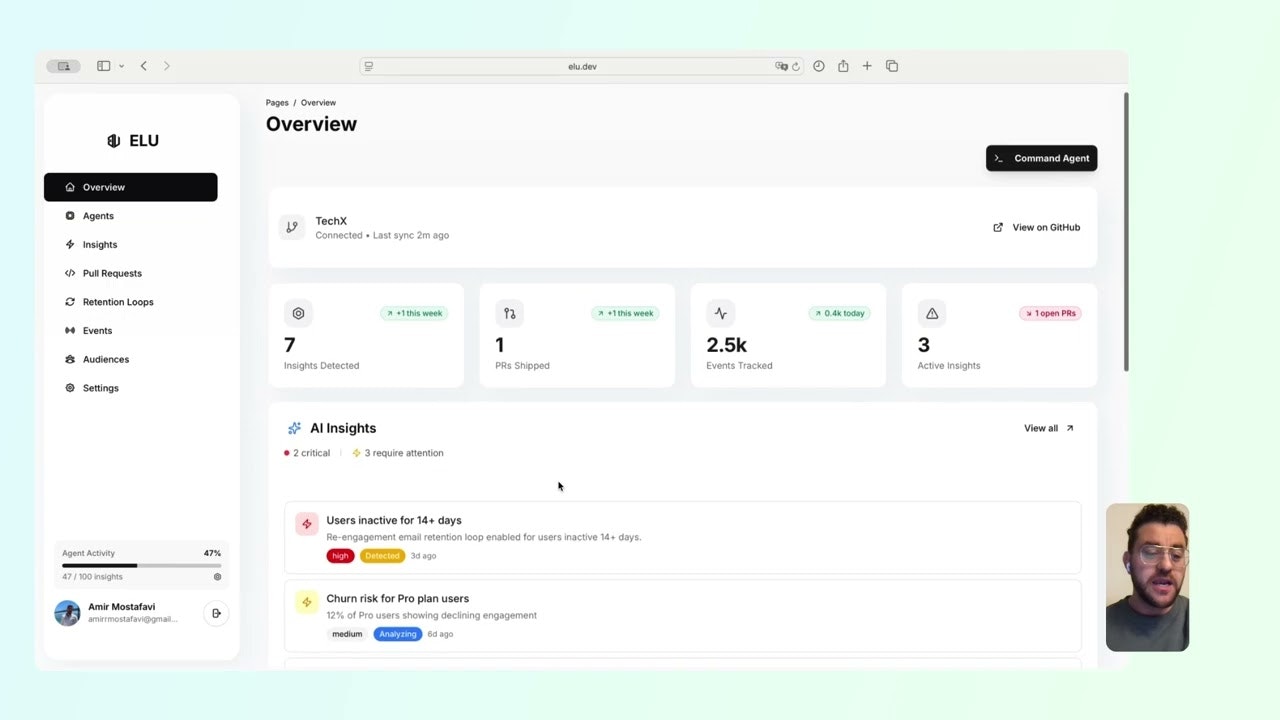Click the Pages breadcrumb
This screenshot has height=720, width=1280.
(277, 103)
